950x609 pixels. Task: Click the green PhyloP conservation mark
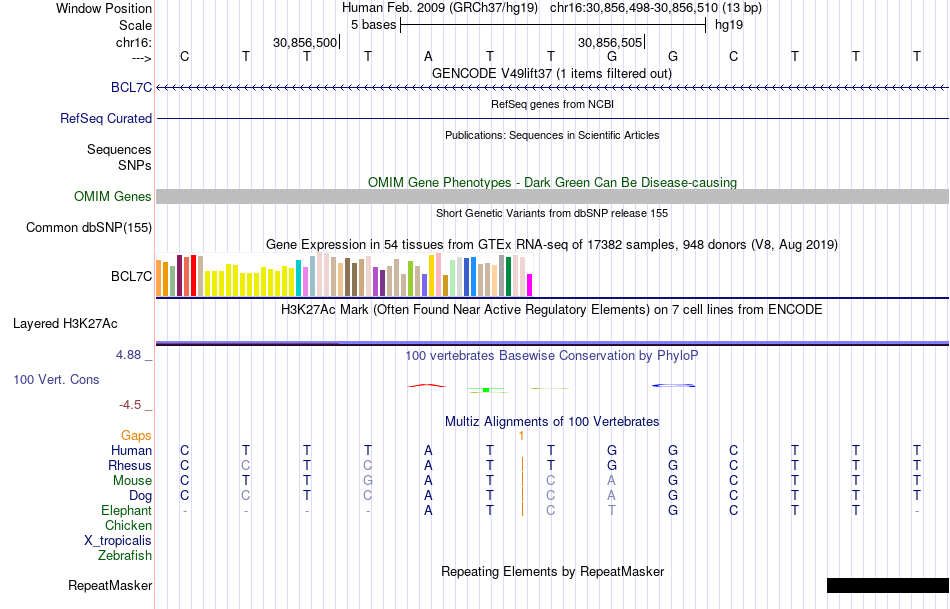486,390
